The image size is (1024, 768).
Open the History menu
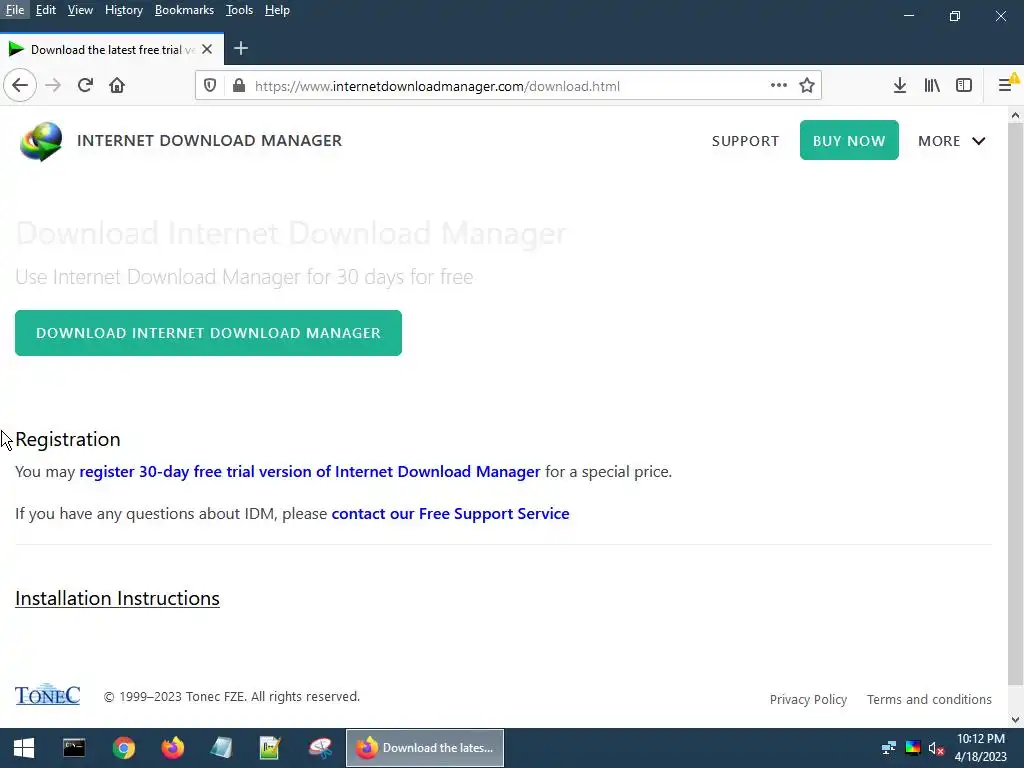point(123,10)
